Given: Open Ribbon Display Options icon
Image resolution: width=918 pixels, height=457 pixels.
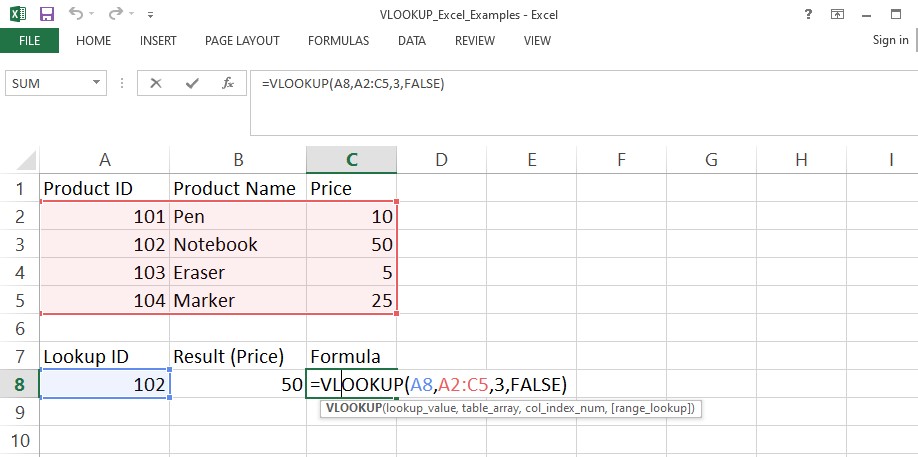Looking at the screenshot, I should point(837,14).
